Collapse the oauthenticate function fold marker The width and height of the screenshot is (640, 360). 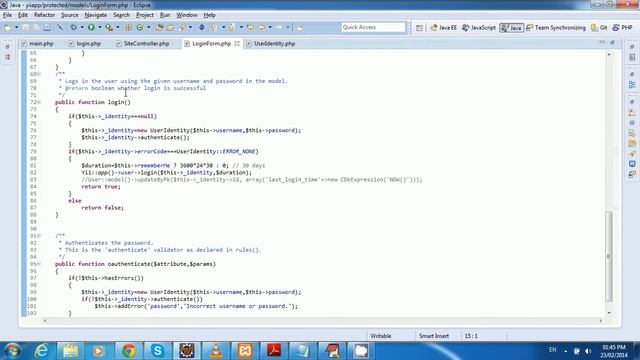coord(39,264)
